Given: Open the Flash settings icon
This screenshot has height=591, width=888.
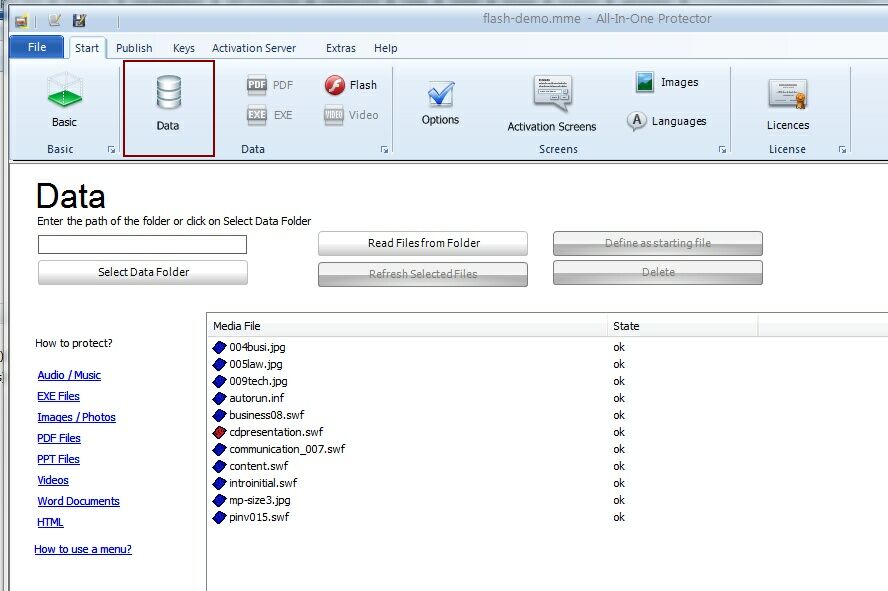Looking at the screenshot, I should click(x=335, y=86).
